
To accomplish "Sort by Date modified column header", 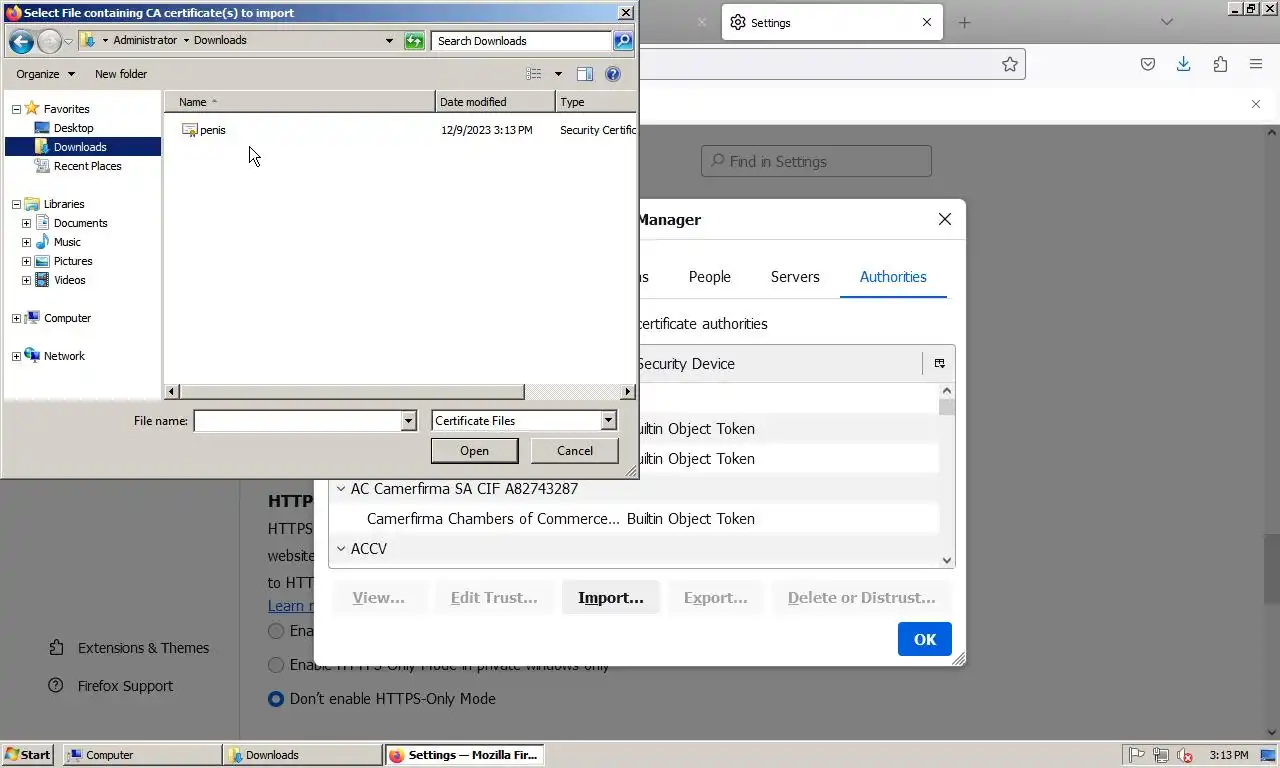I will (495, 102).
